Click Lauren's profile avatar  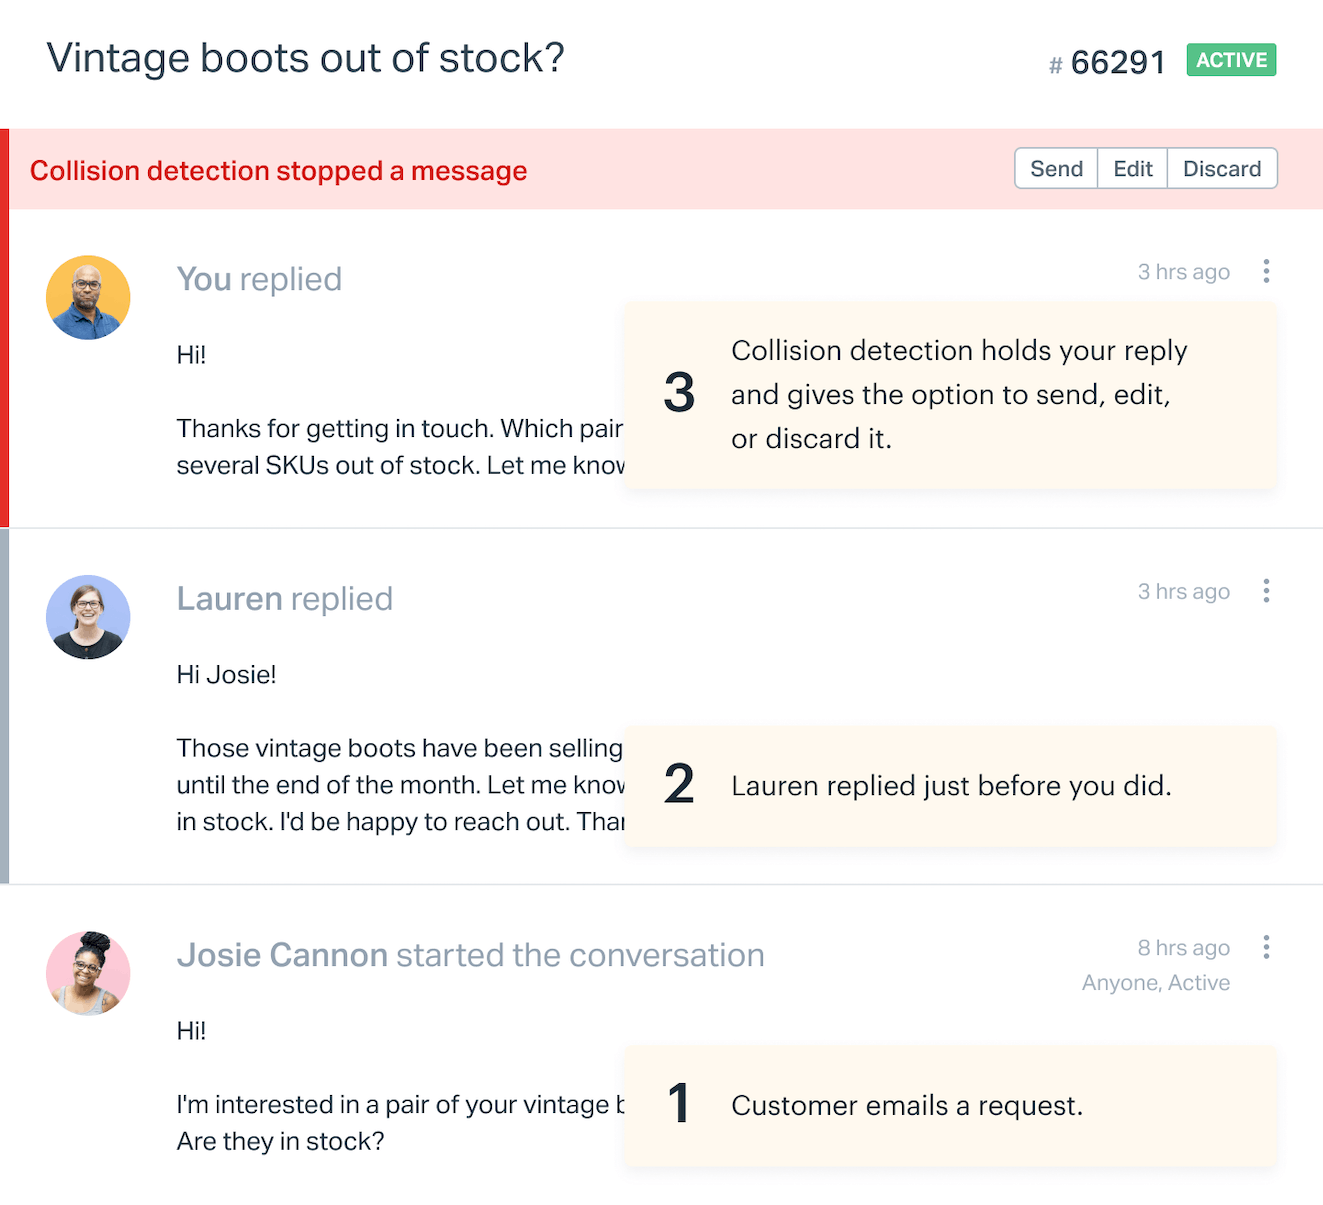click(88, 617)
